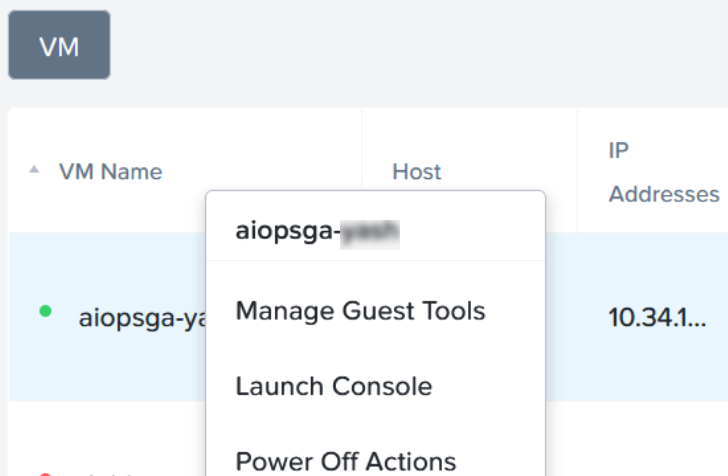Click the red status dot in the lower row

[45, 473]
